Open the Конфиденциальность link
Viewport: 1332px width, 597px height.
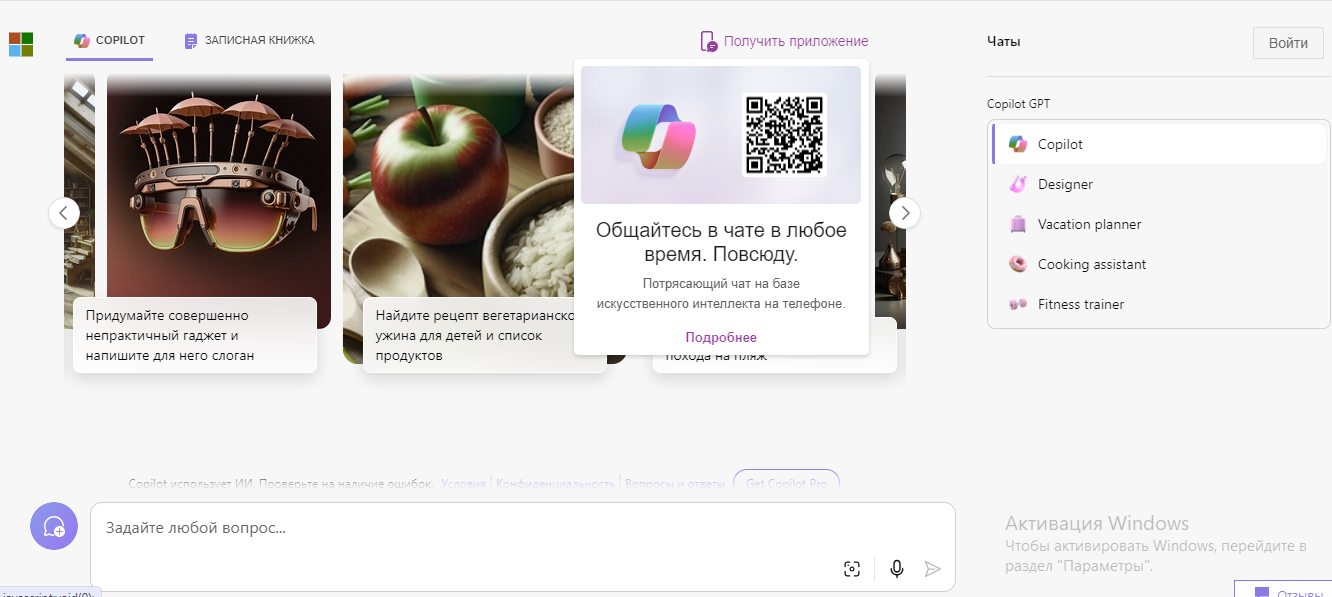(x=555, y=484)
